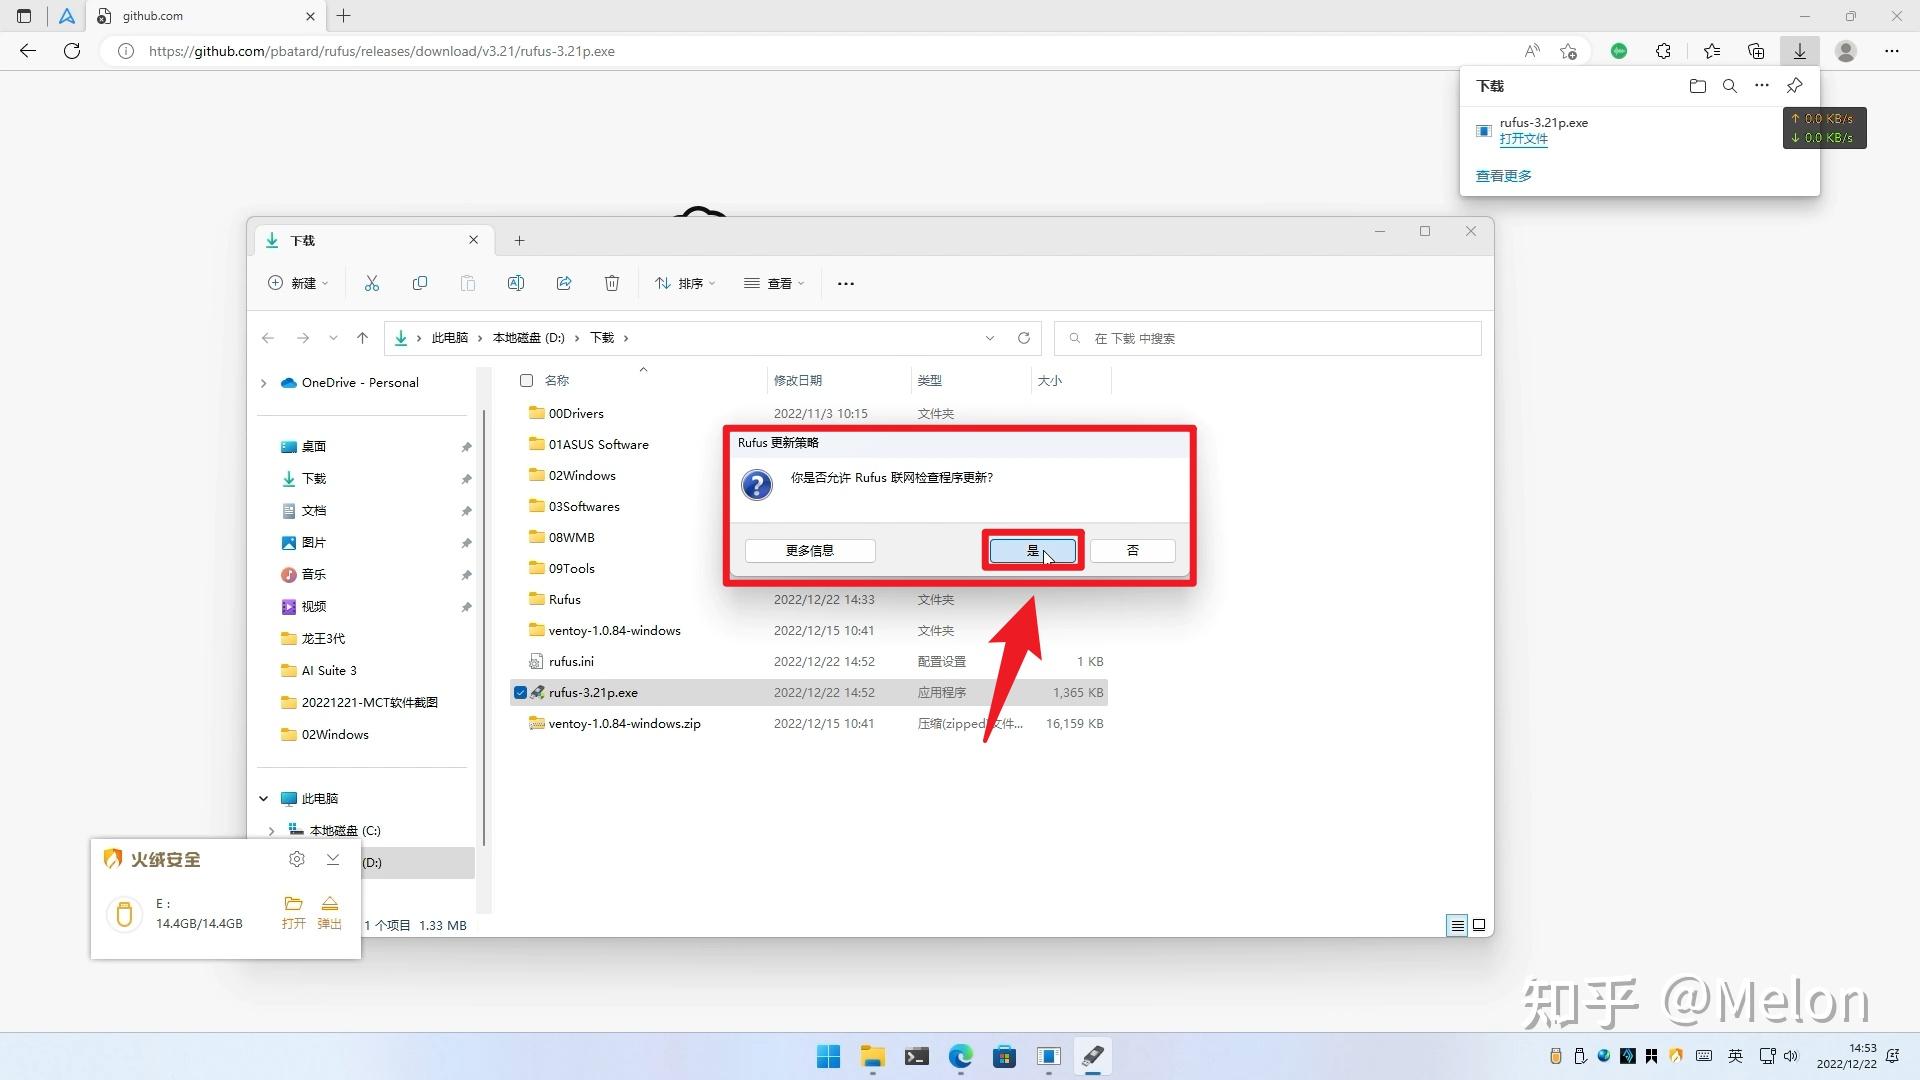Expand the 排序 sort dropdown

pos(684,283)
